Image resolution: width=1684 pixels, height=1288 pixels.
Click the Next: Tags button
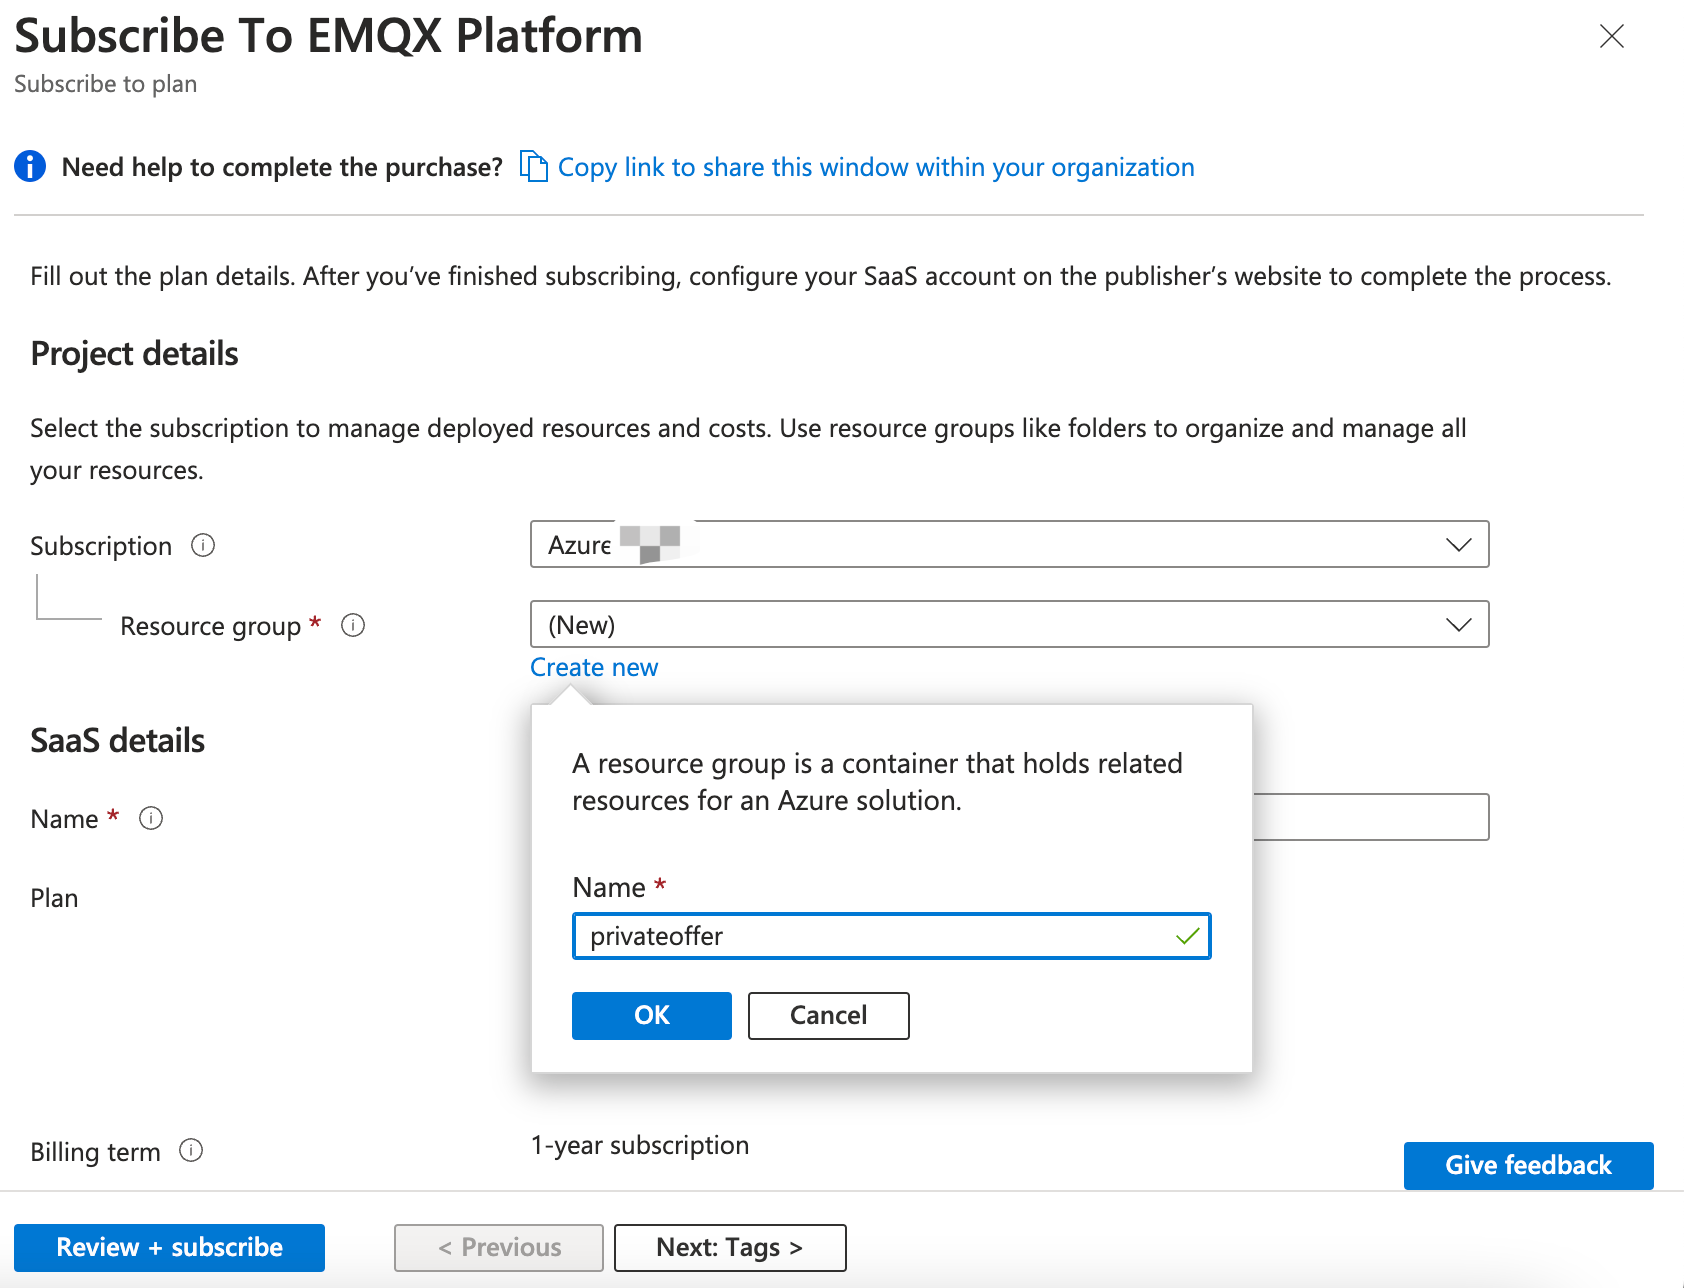[x=729, y=1247]
